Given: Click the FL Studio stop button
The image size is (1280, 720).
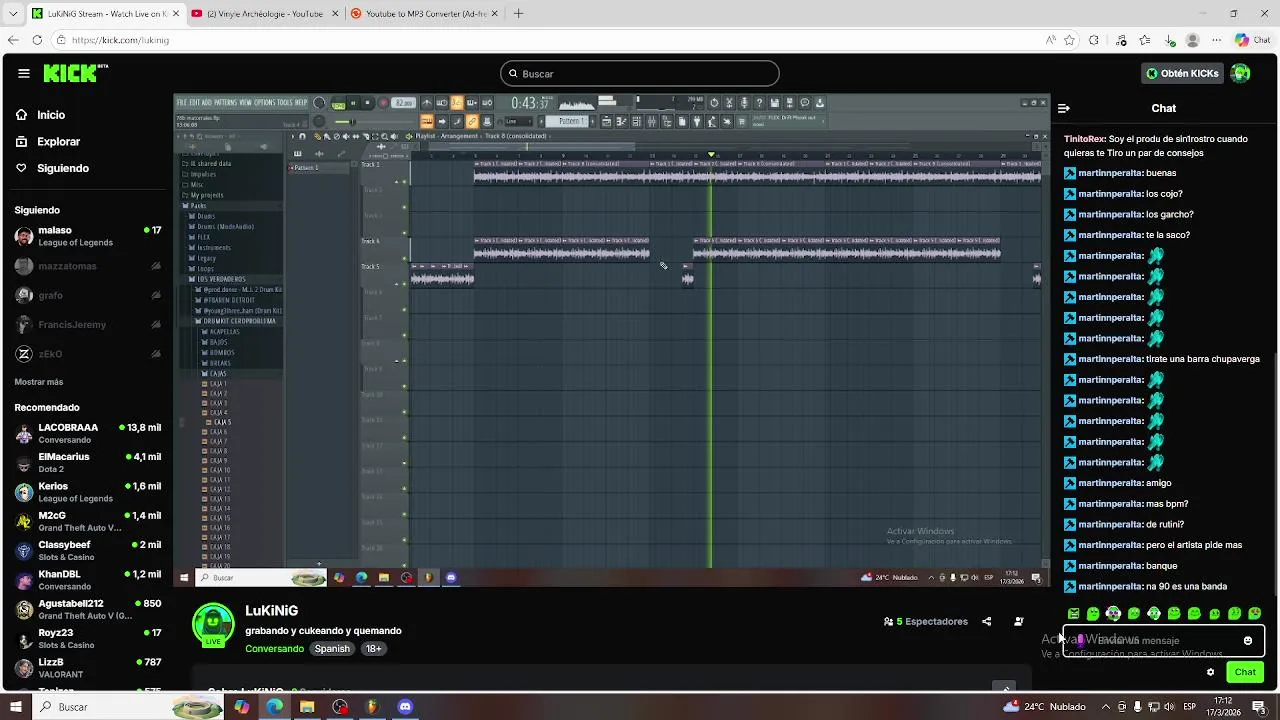Looking at the screenshot, I should 367,103.
